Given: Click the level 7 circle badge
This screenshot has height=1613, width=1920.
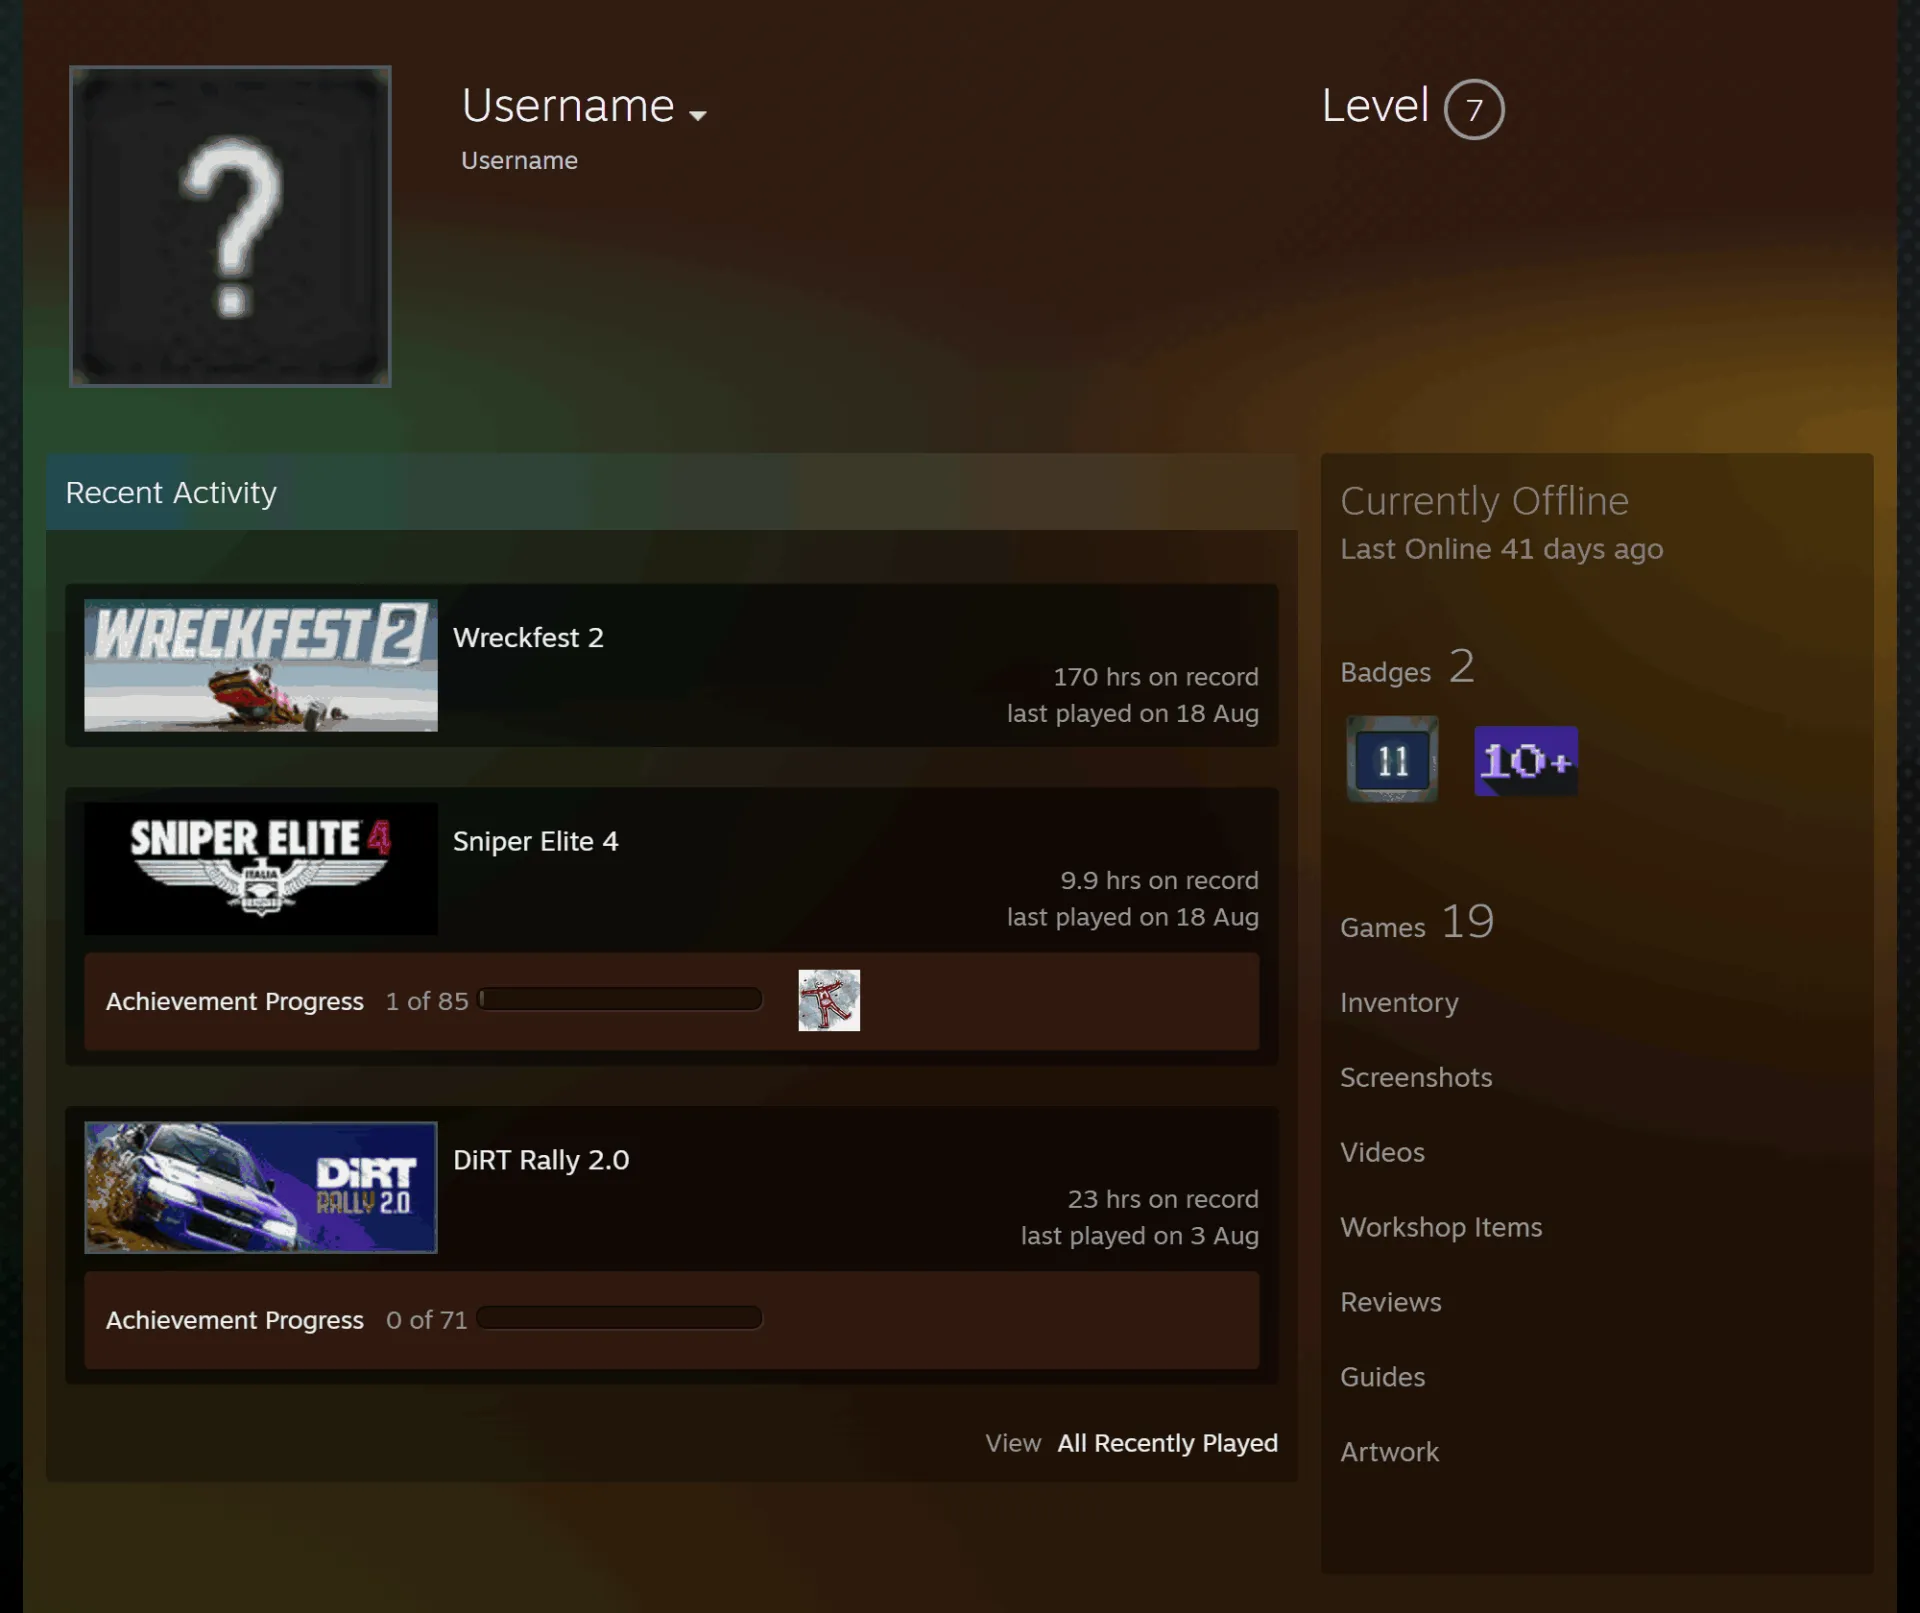Looking at the screenshot, I should (1474, 109).
